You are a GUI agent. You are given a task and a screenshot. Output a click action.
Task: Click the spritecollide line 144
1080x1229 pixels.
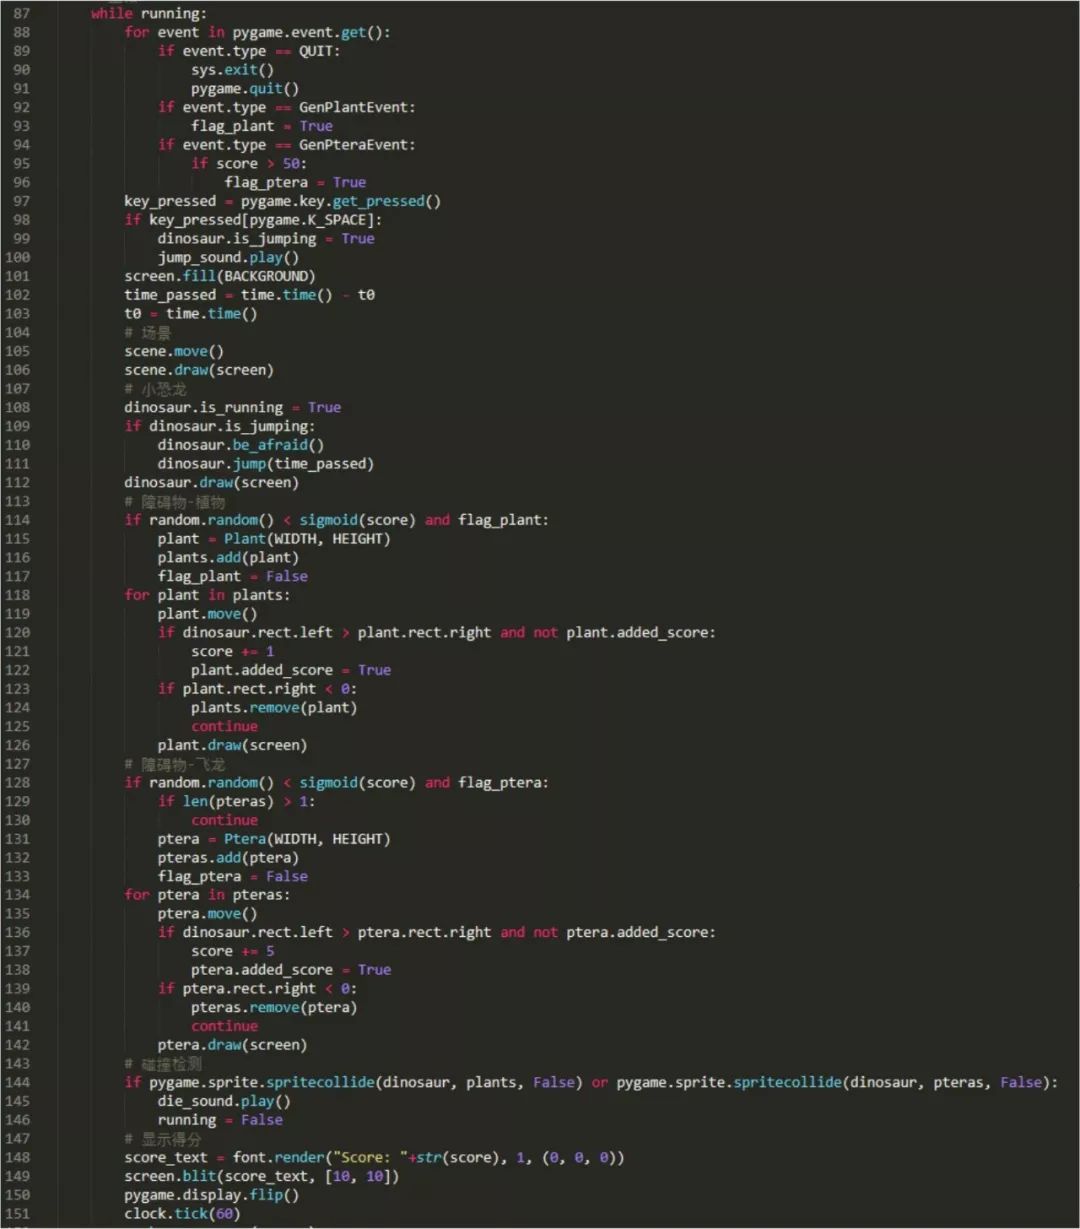coord(590,1083)
